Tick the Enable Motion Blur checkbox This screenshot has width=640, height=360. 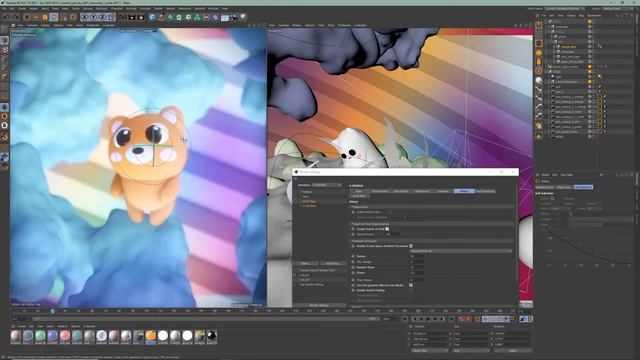(389, 212)
